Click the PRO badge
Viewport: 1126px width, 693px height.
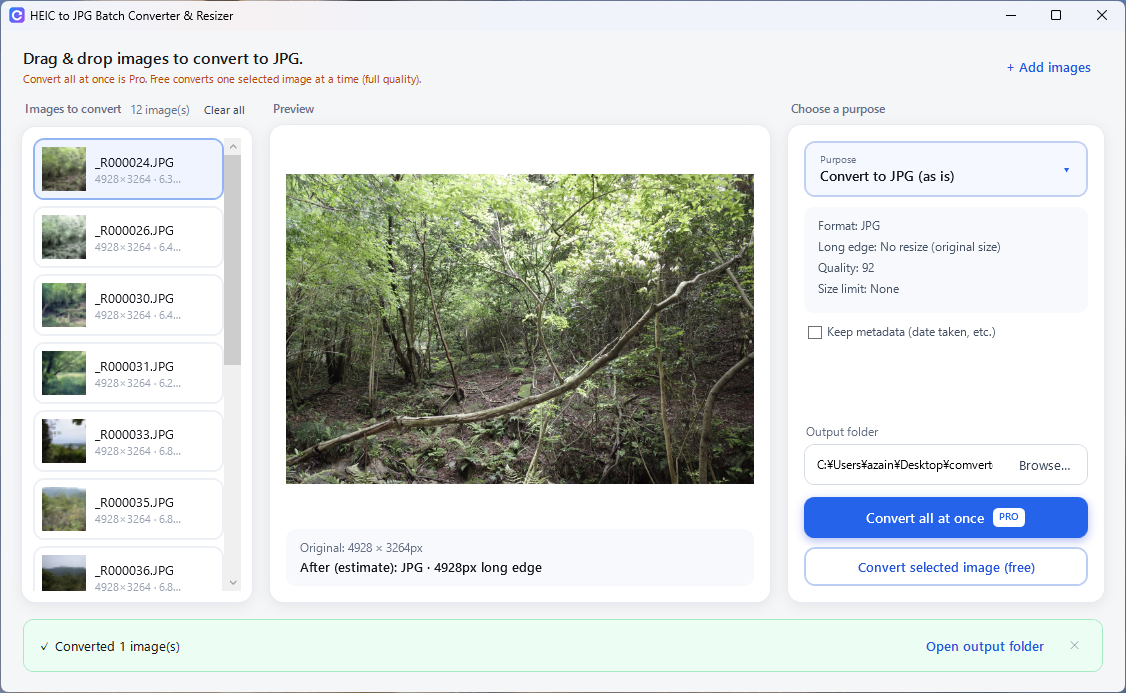click(x=1008, y=517)
